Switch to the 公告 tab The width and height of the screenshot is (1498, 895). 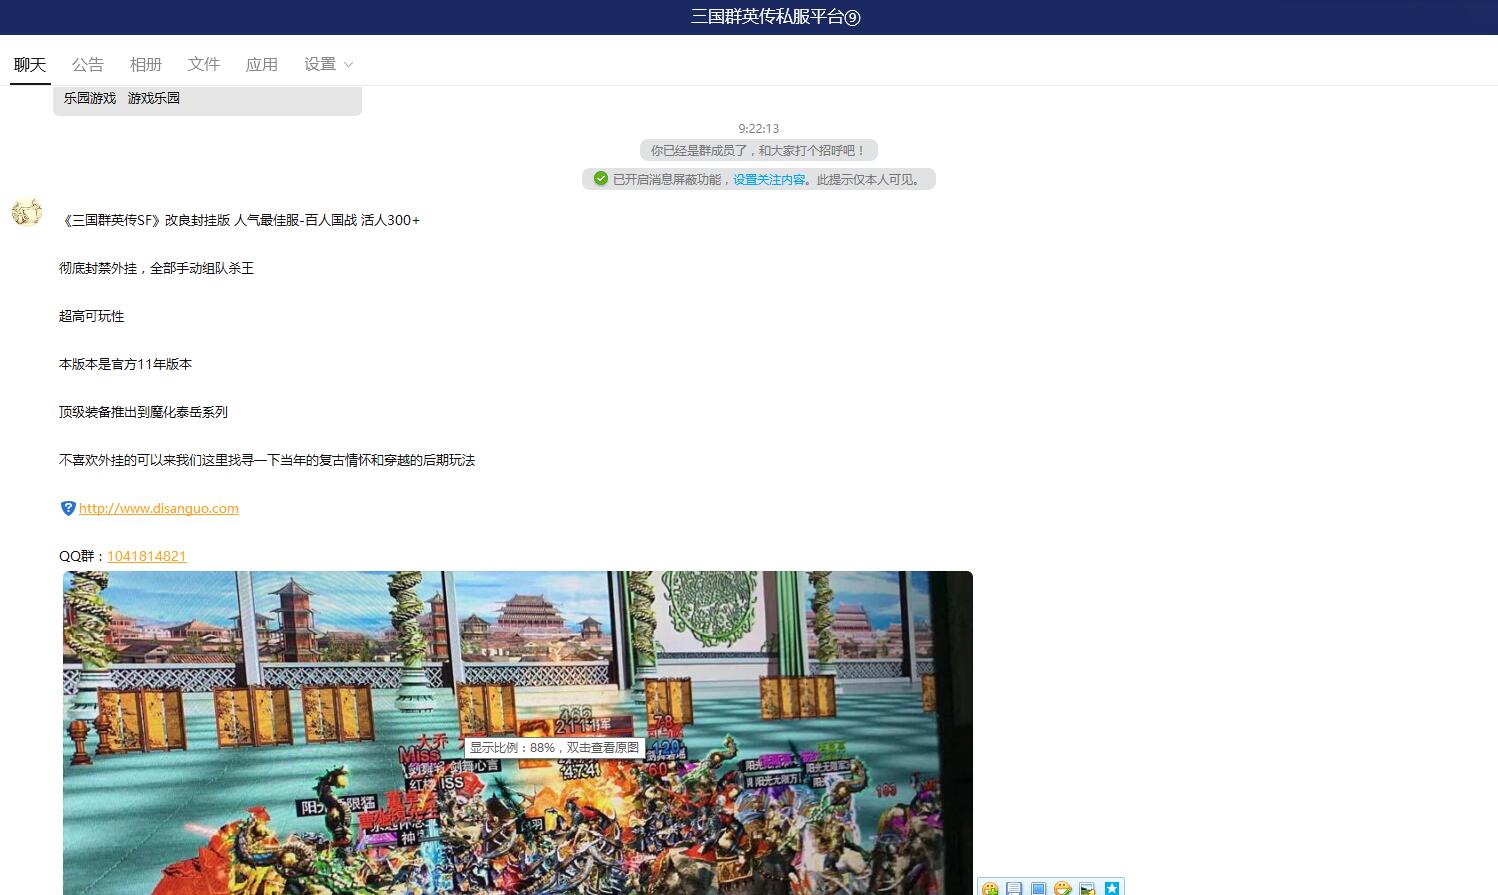88,64
